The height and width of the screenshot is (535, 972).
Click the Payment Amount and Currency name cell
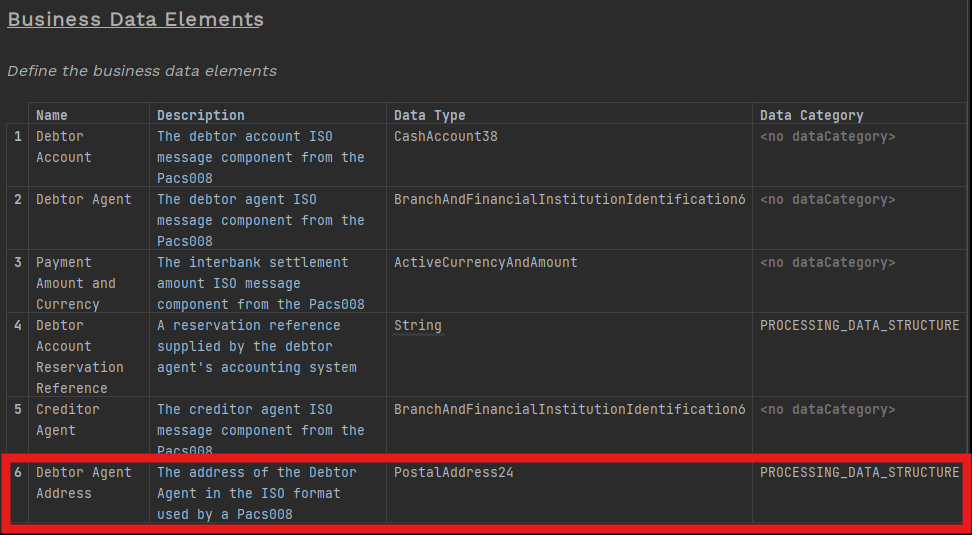click(75, 283)
